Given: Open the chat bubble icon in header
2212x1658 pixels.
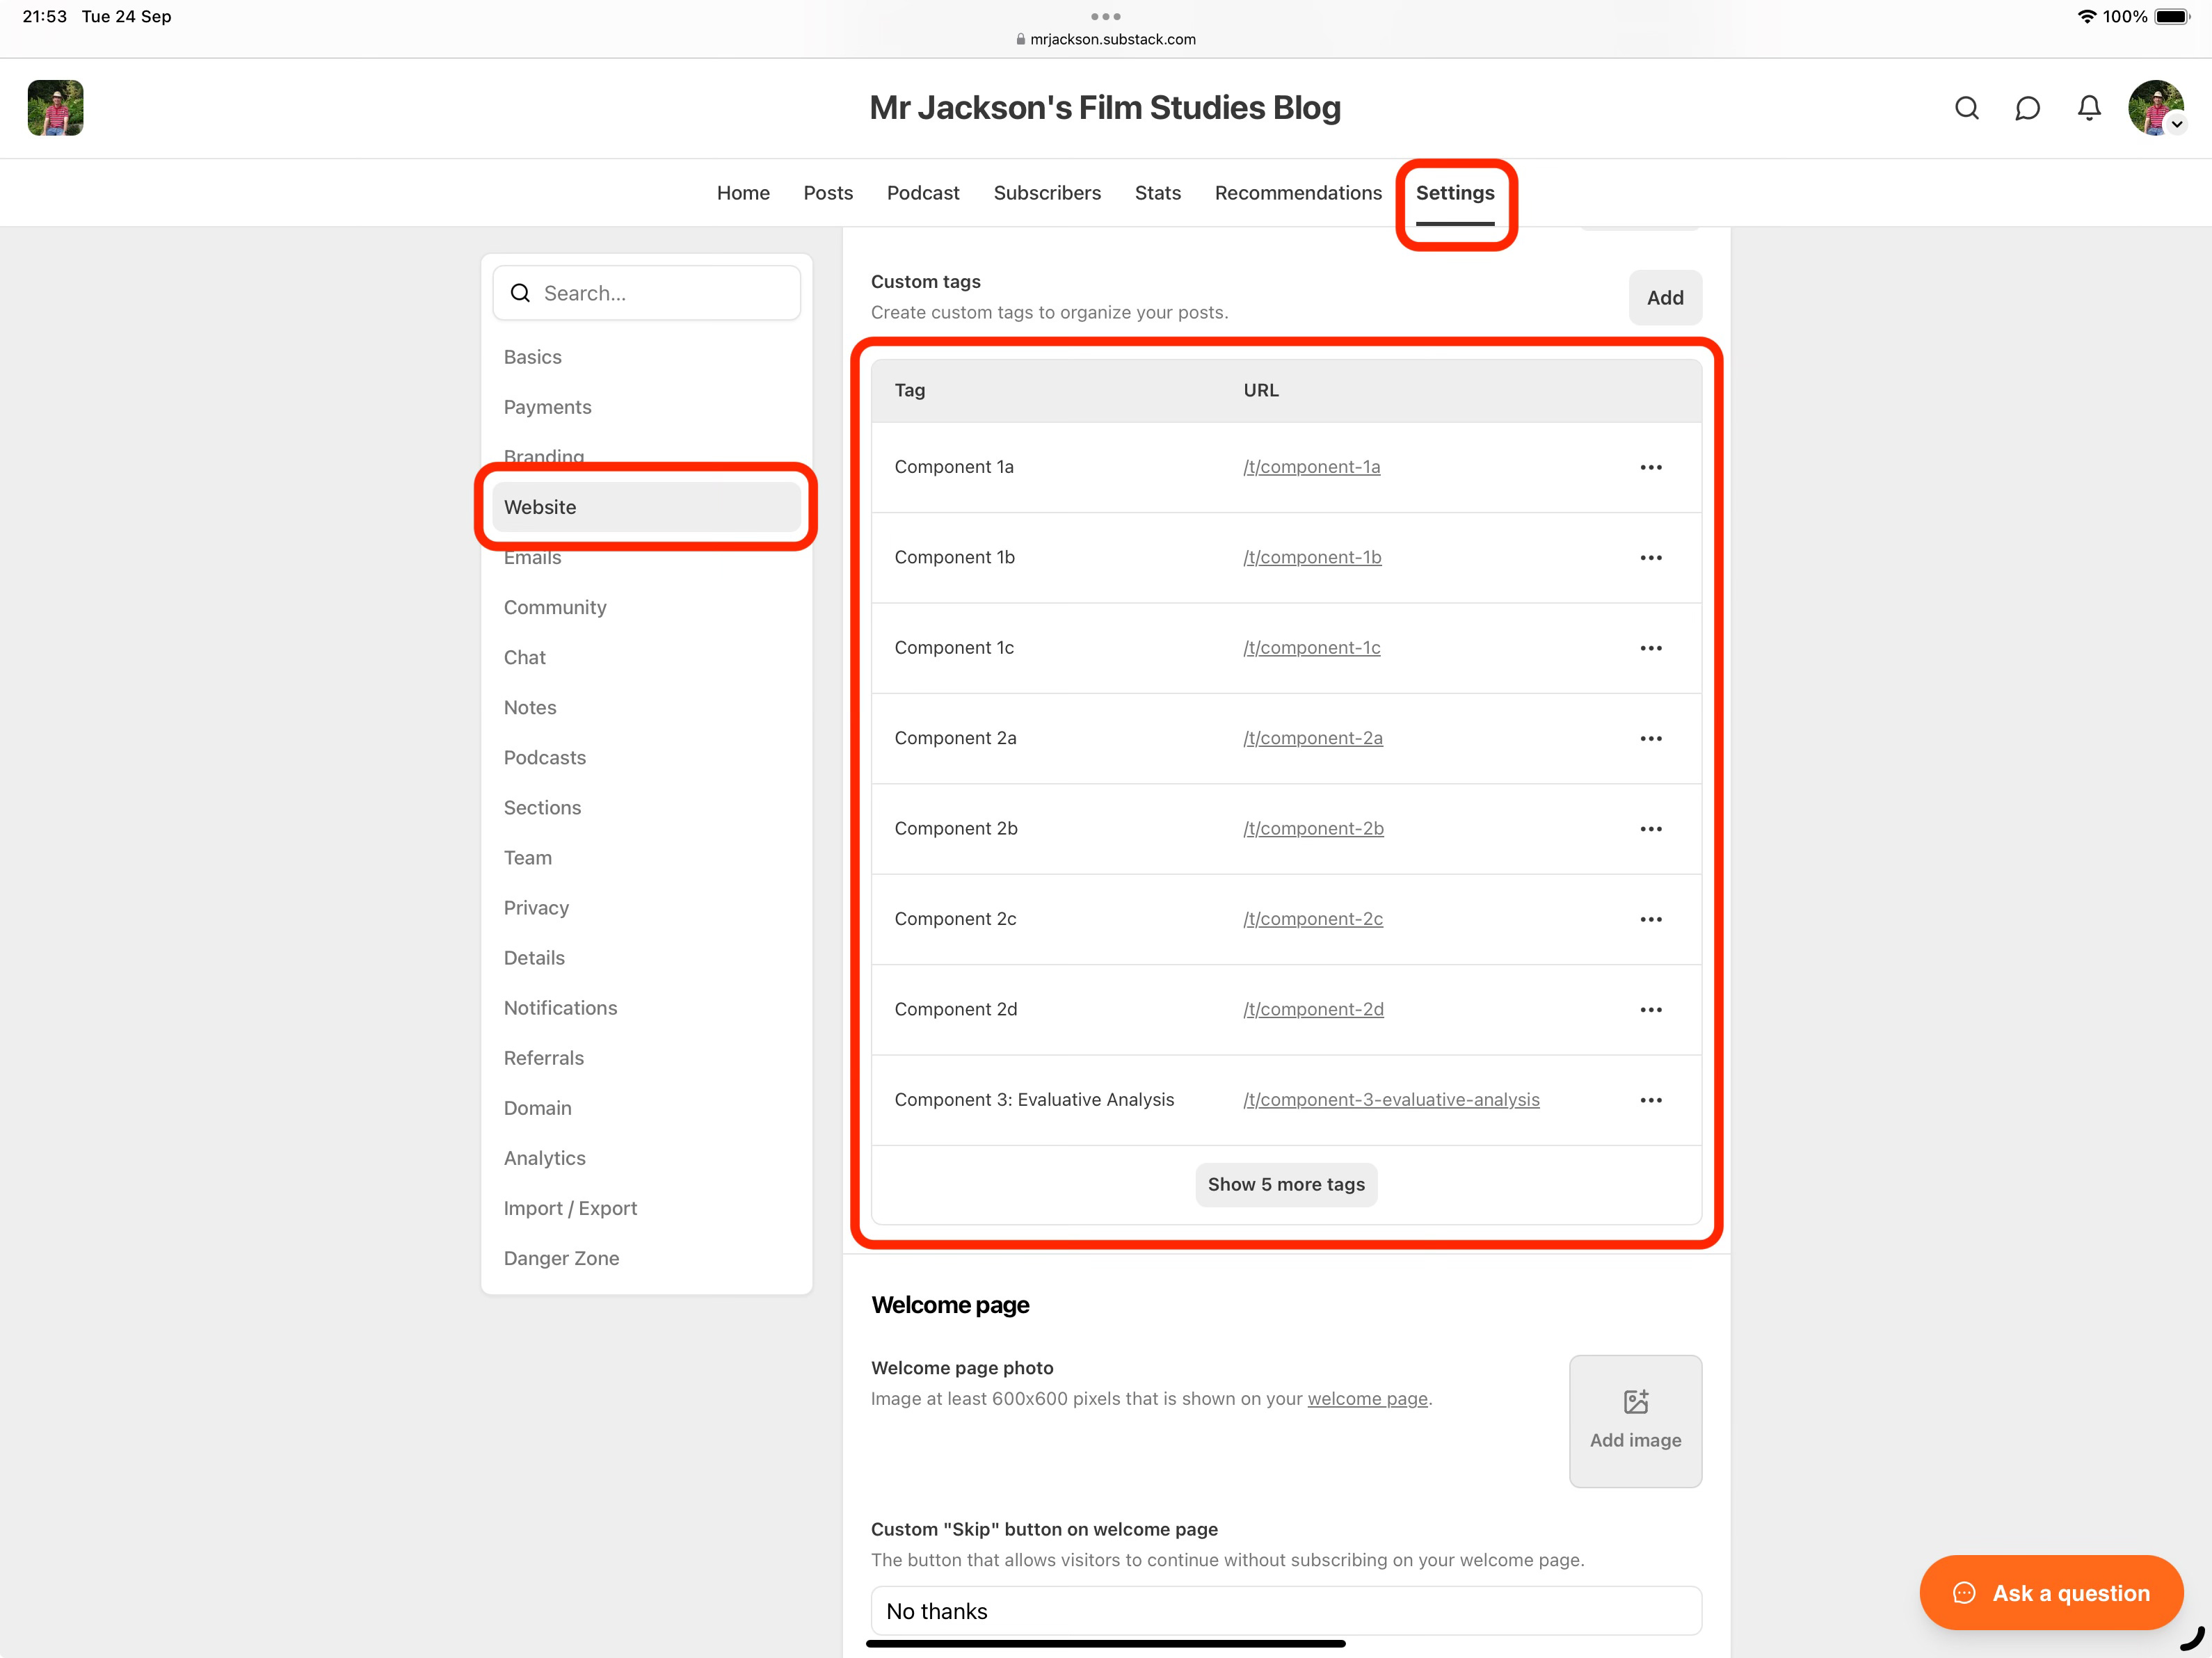Looking at the screenshot, I should (2027, 108).
